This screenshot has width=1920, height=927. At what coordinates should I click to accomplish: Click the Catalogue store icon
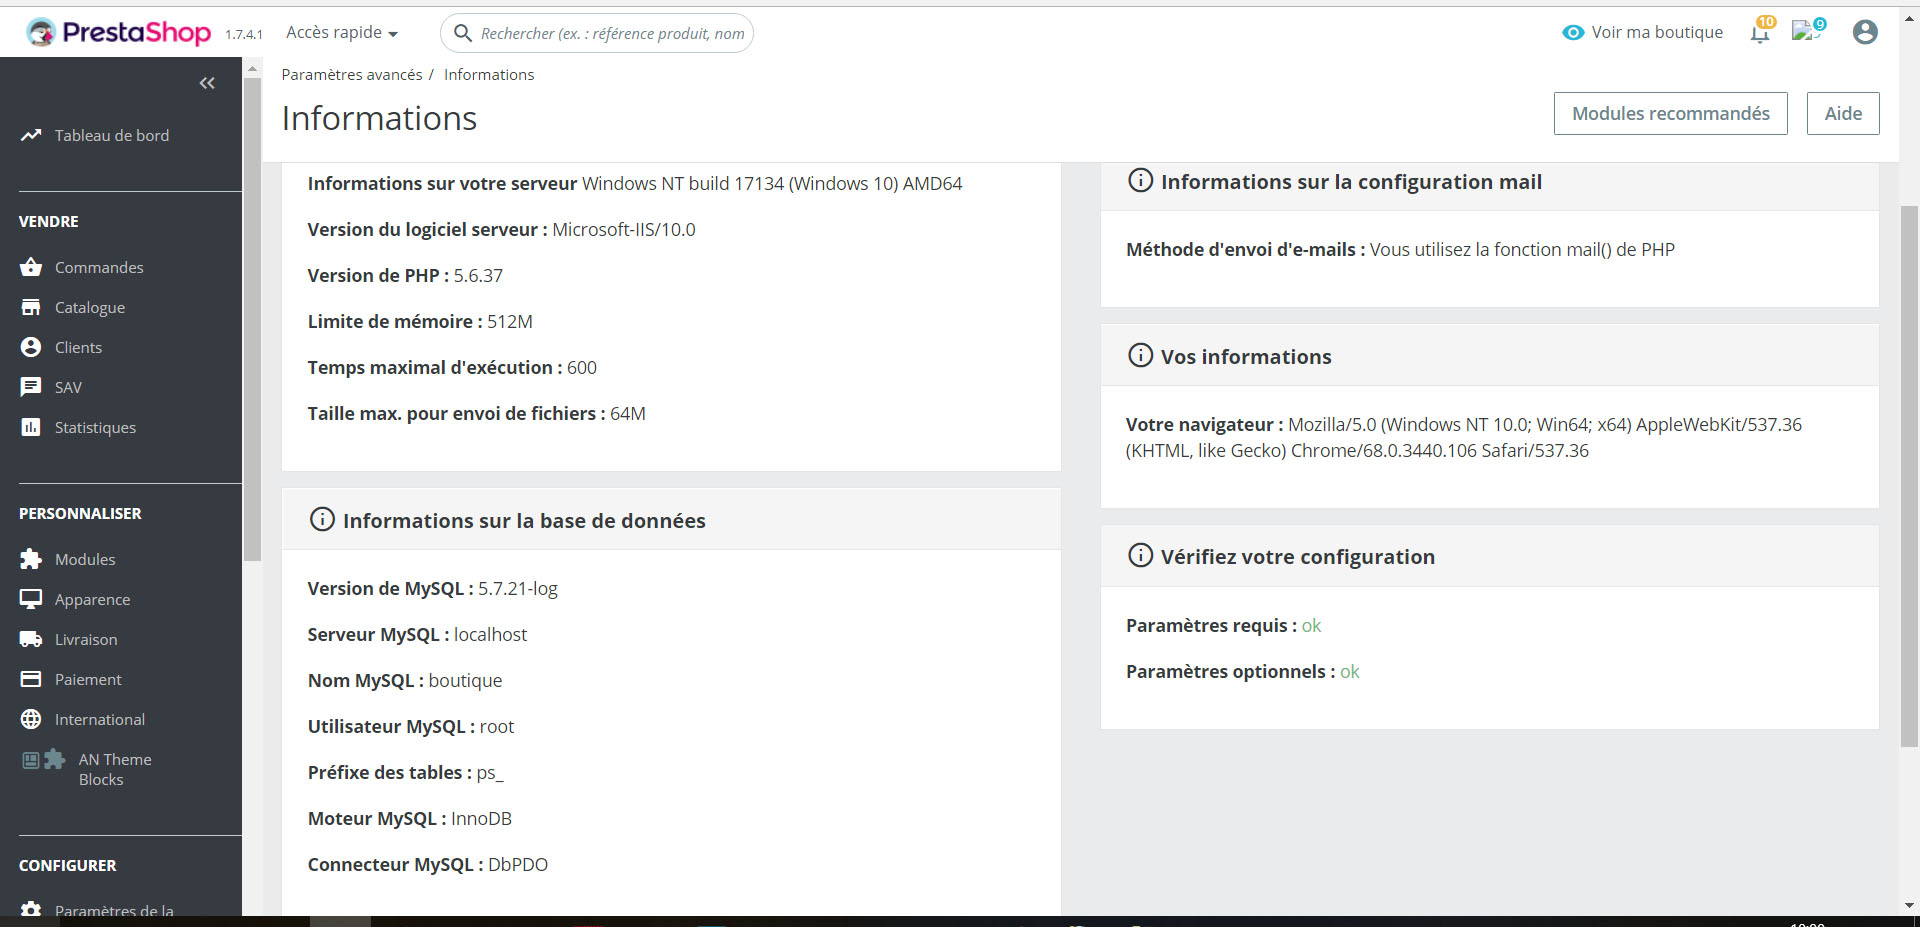pyautogui.click(x=31, y=307)
